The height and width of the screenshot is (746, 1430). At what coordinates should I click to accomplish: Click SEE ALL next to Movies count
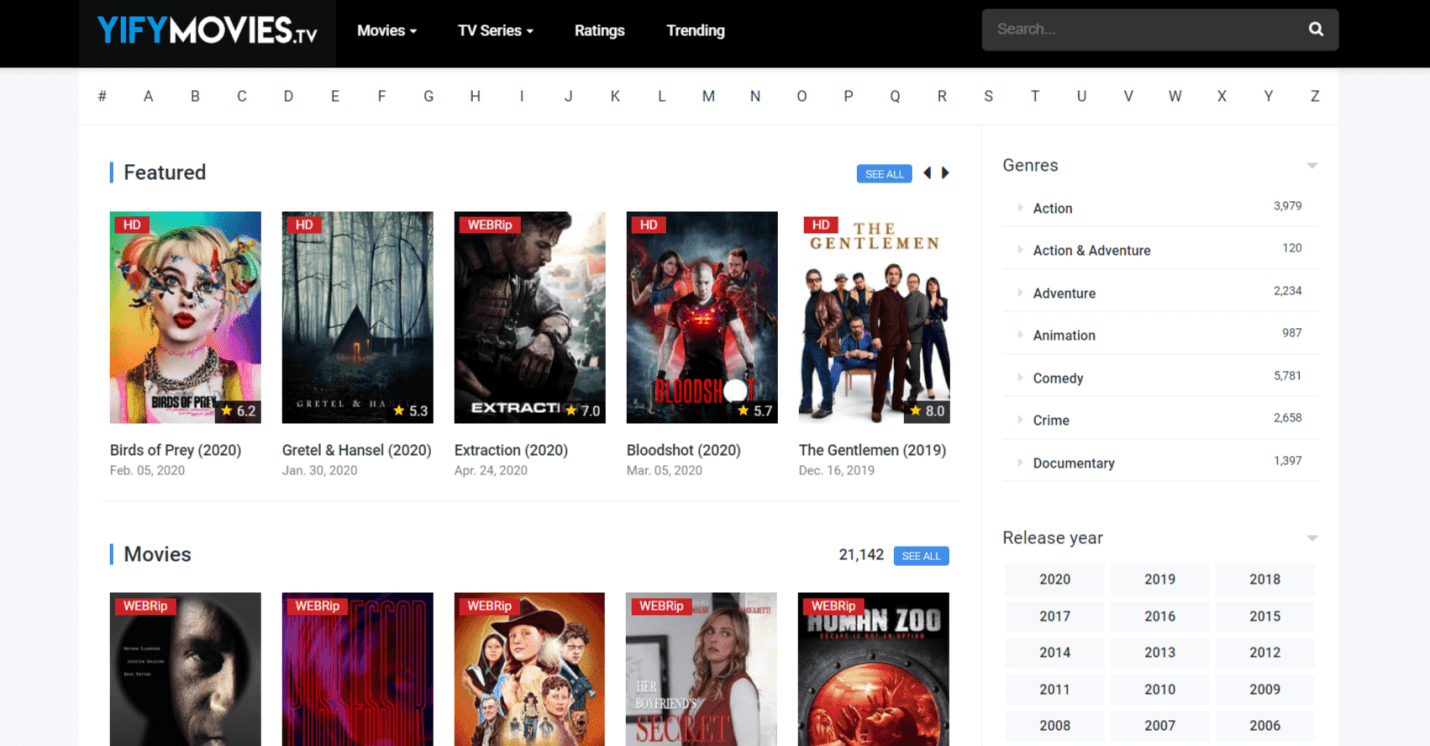click(x=921, y=556)
